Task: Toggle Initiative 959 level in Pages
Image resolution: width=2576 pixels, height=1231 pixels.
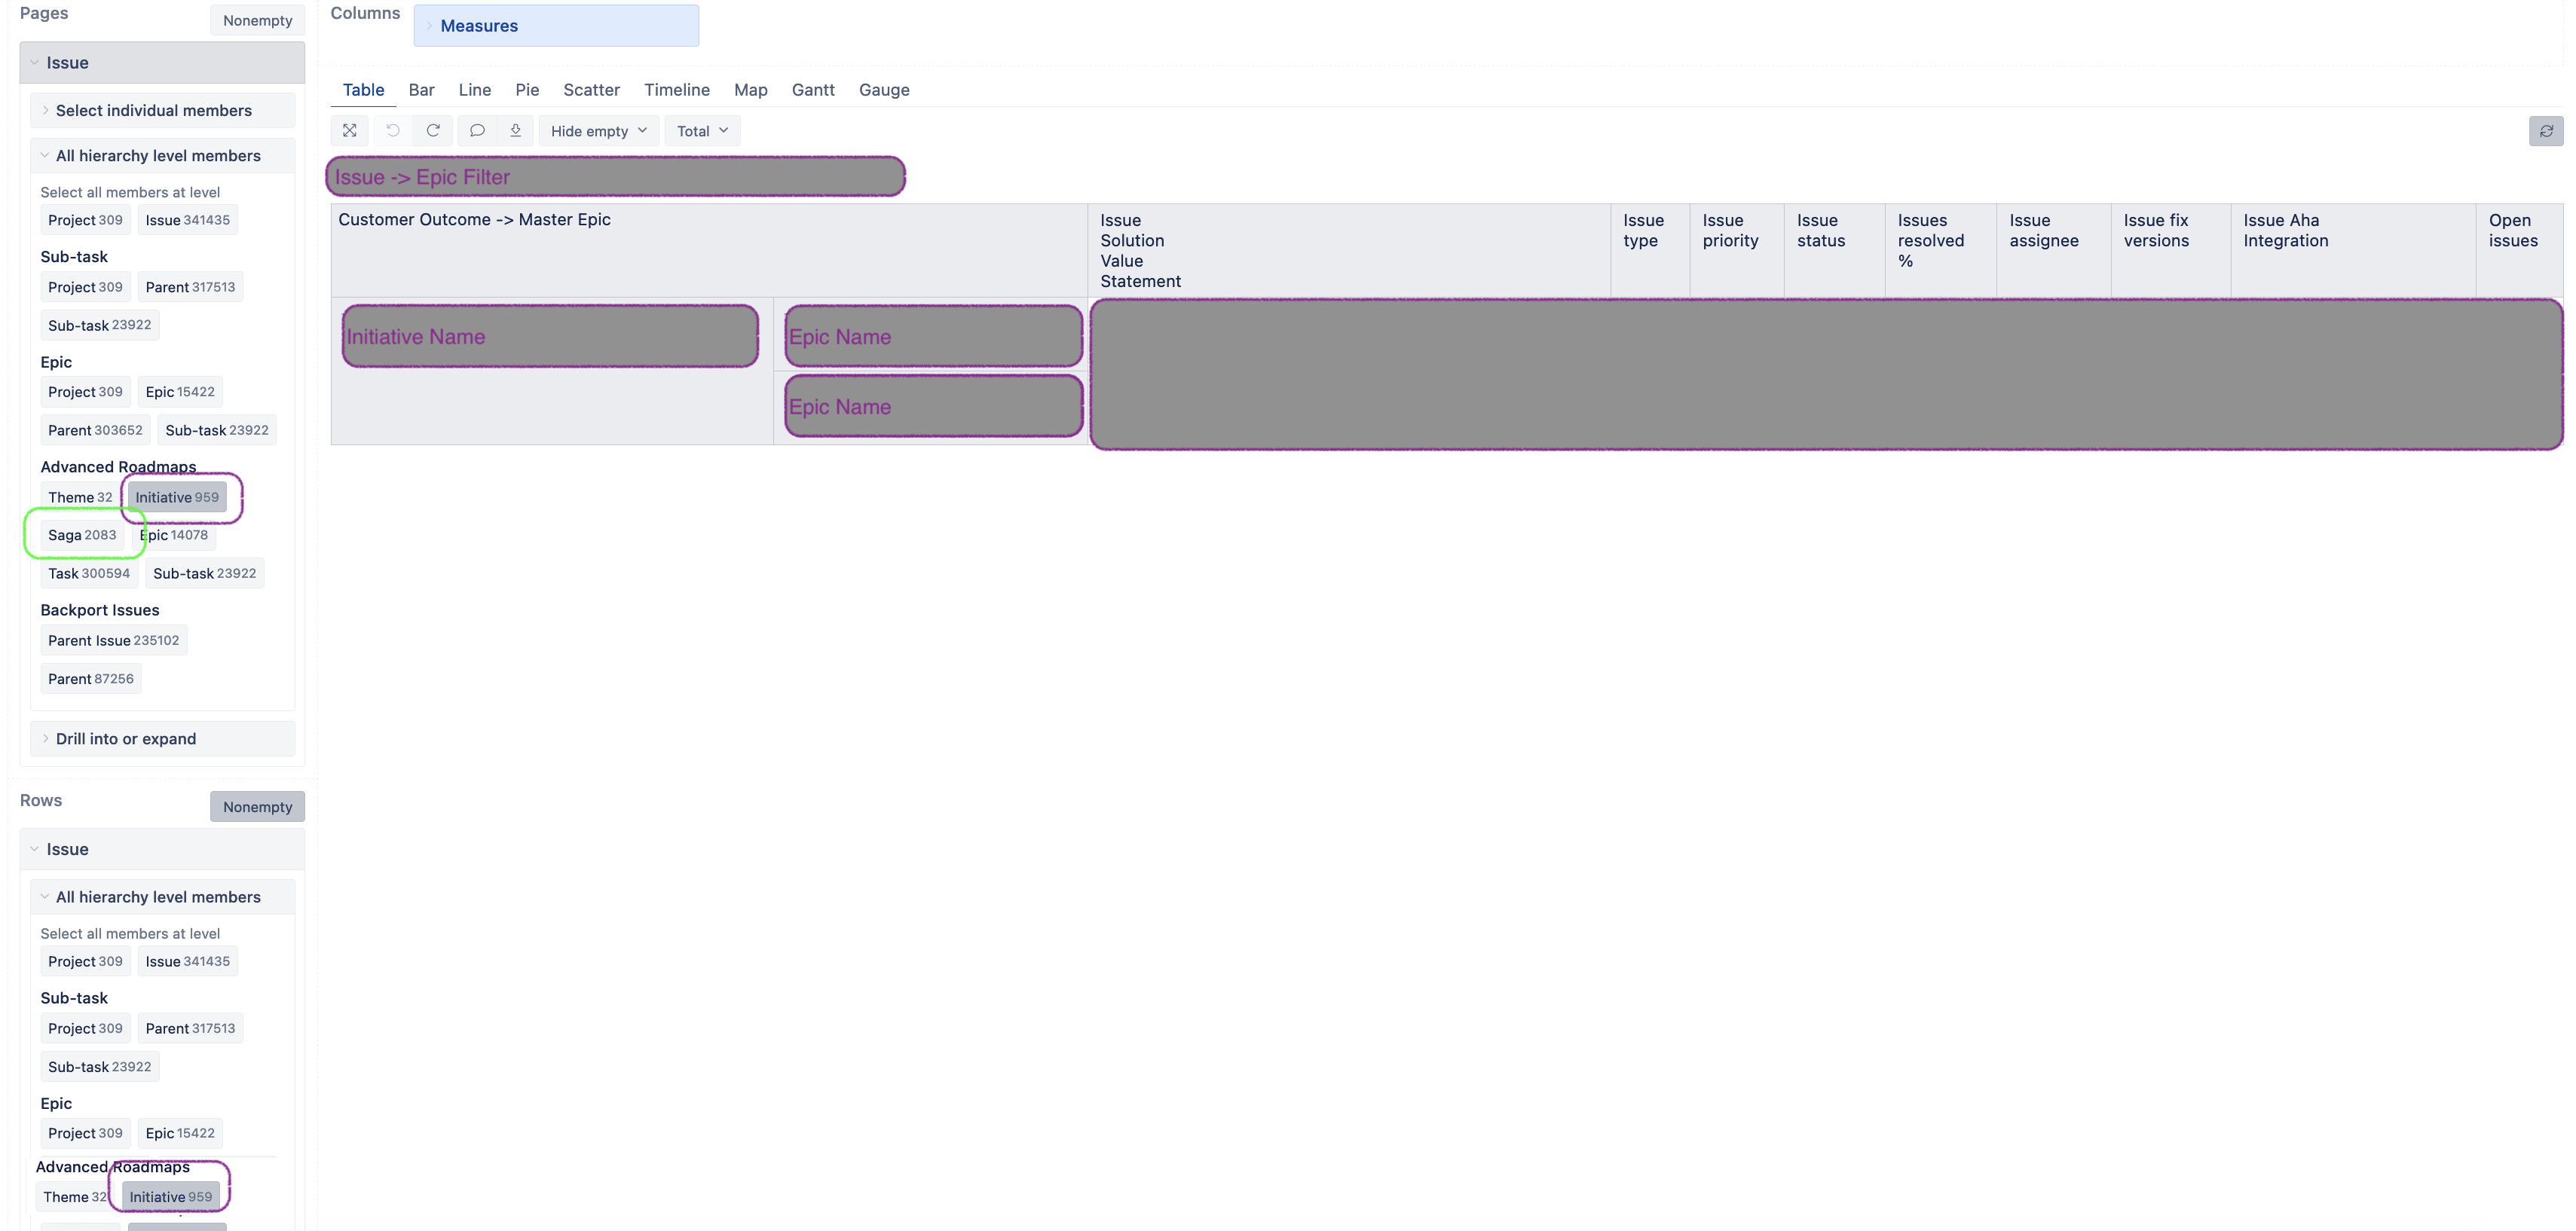Action: [x=177, y=497]
